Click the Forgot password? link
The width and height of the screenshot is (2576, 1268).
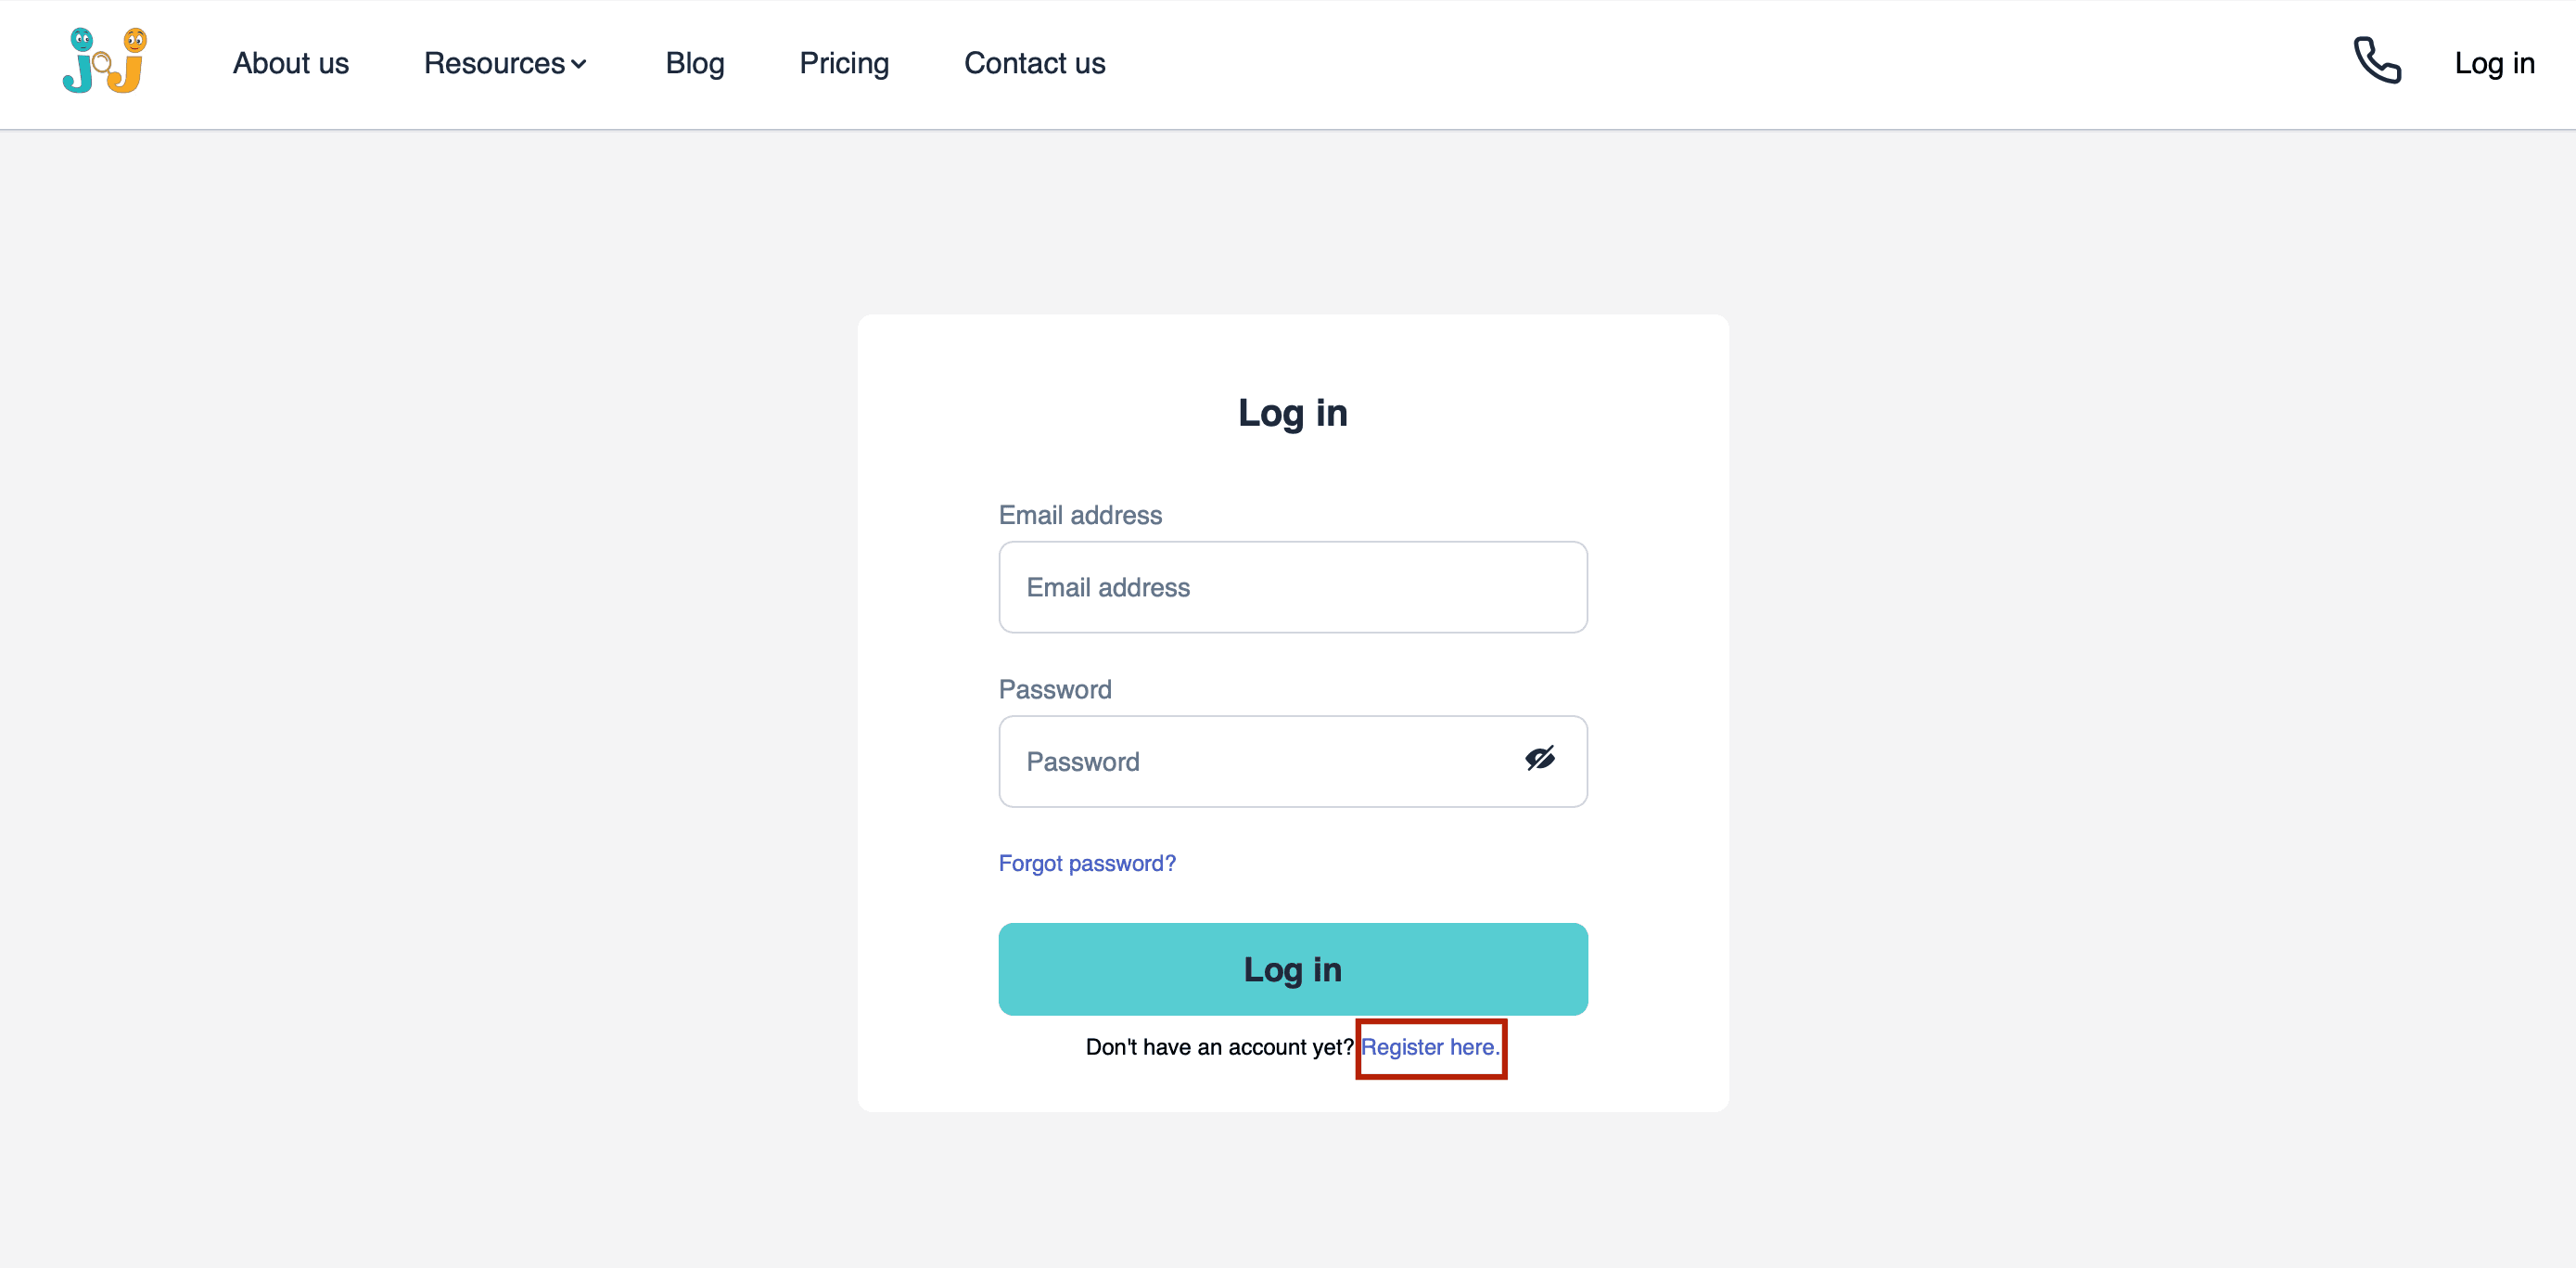[1087, 863]
